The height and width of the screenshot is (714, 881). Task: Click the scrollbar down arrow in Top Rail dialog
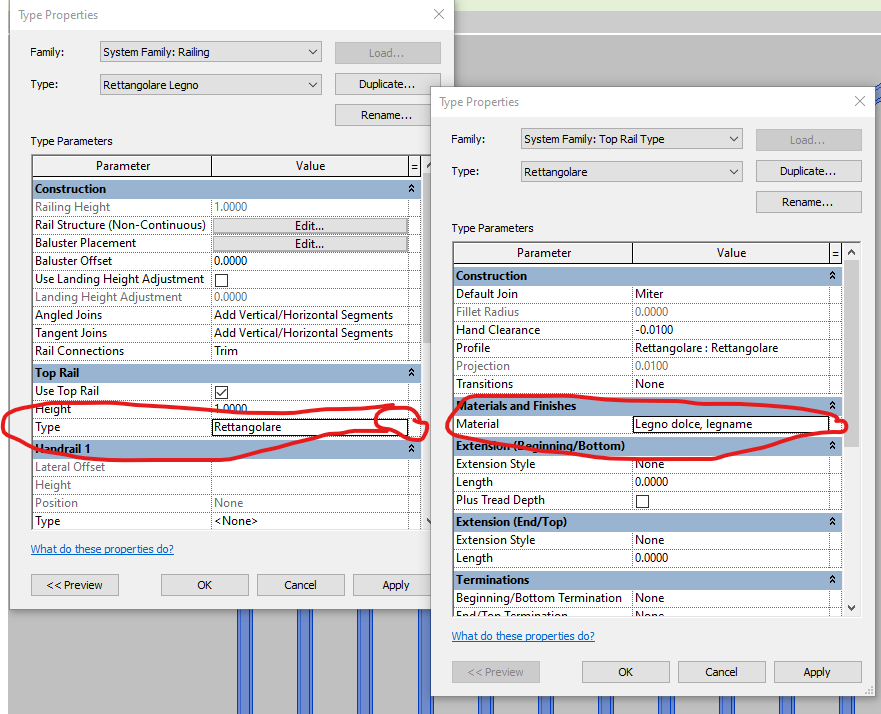(851, 607)
